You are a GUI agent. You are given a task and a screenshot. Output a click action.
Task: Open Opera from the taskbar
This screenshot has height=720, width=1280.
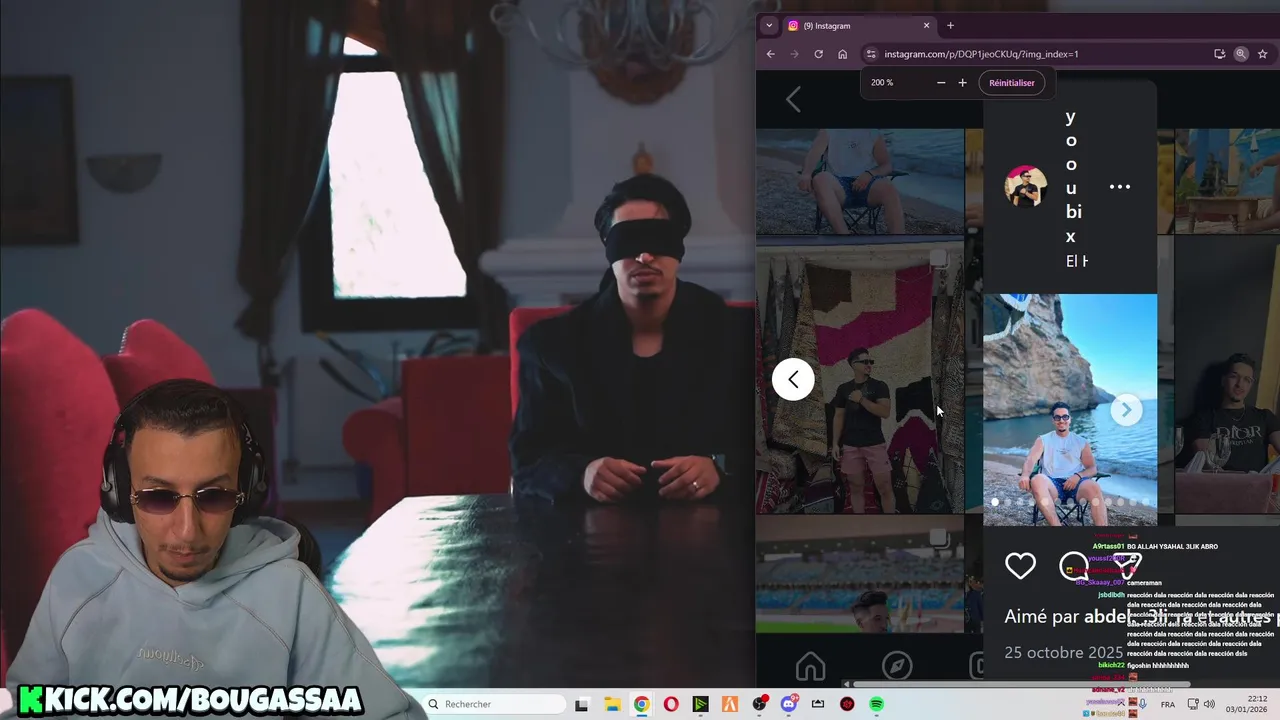(671, 704)
